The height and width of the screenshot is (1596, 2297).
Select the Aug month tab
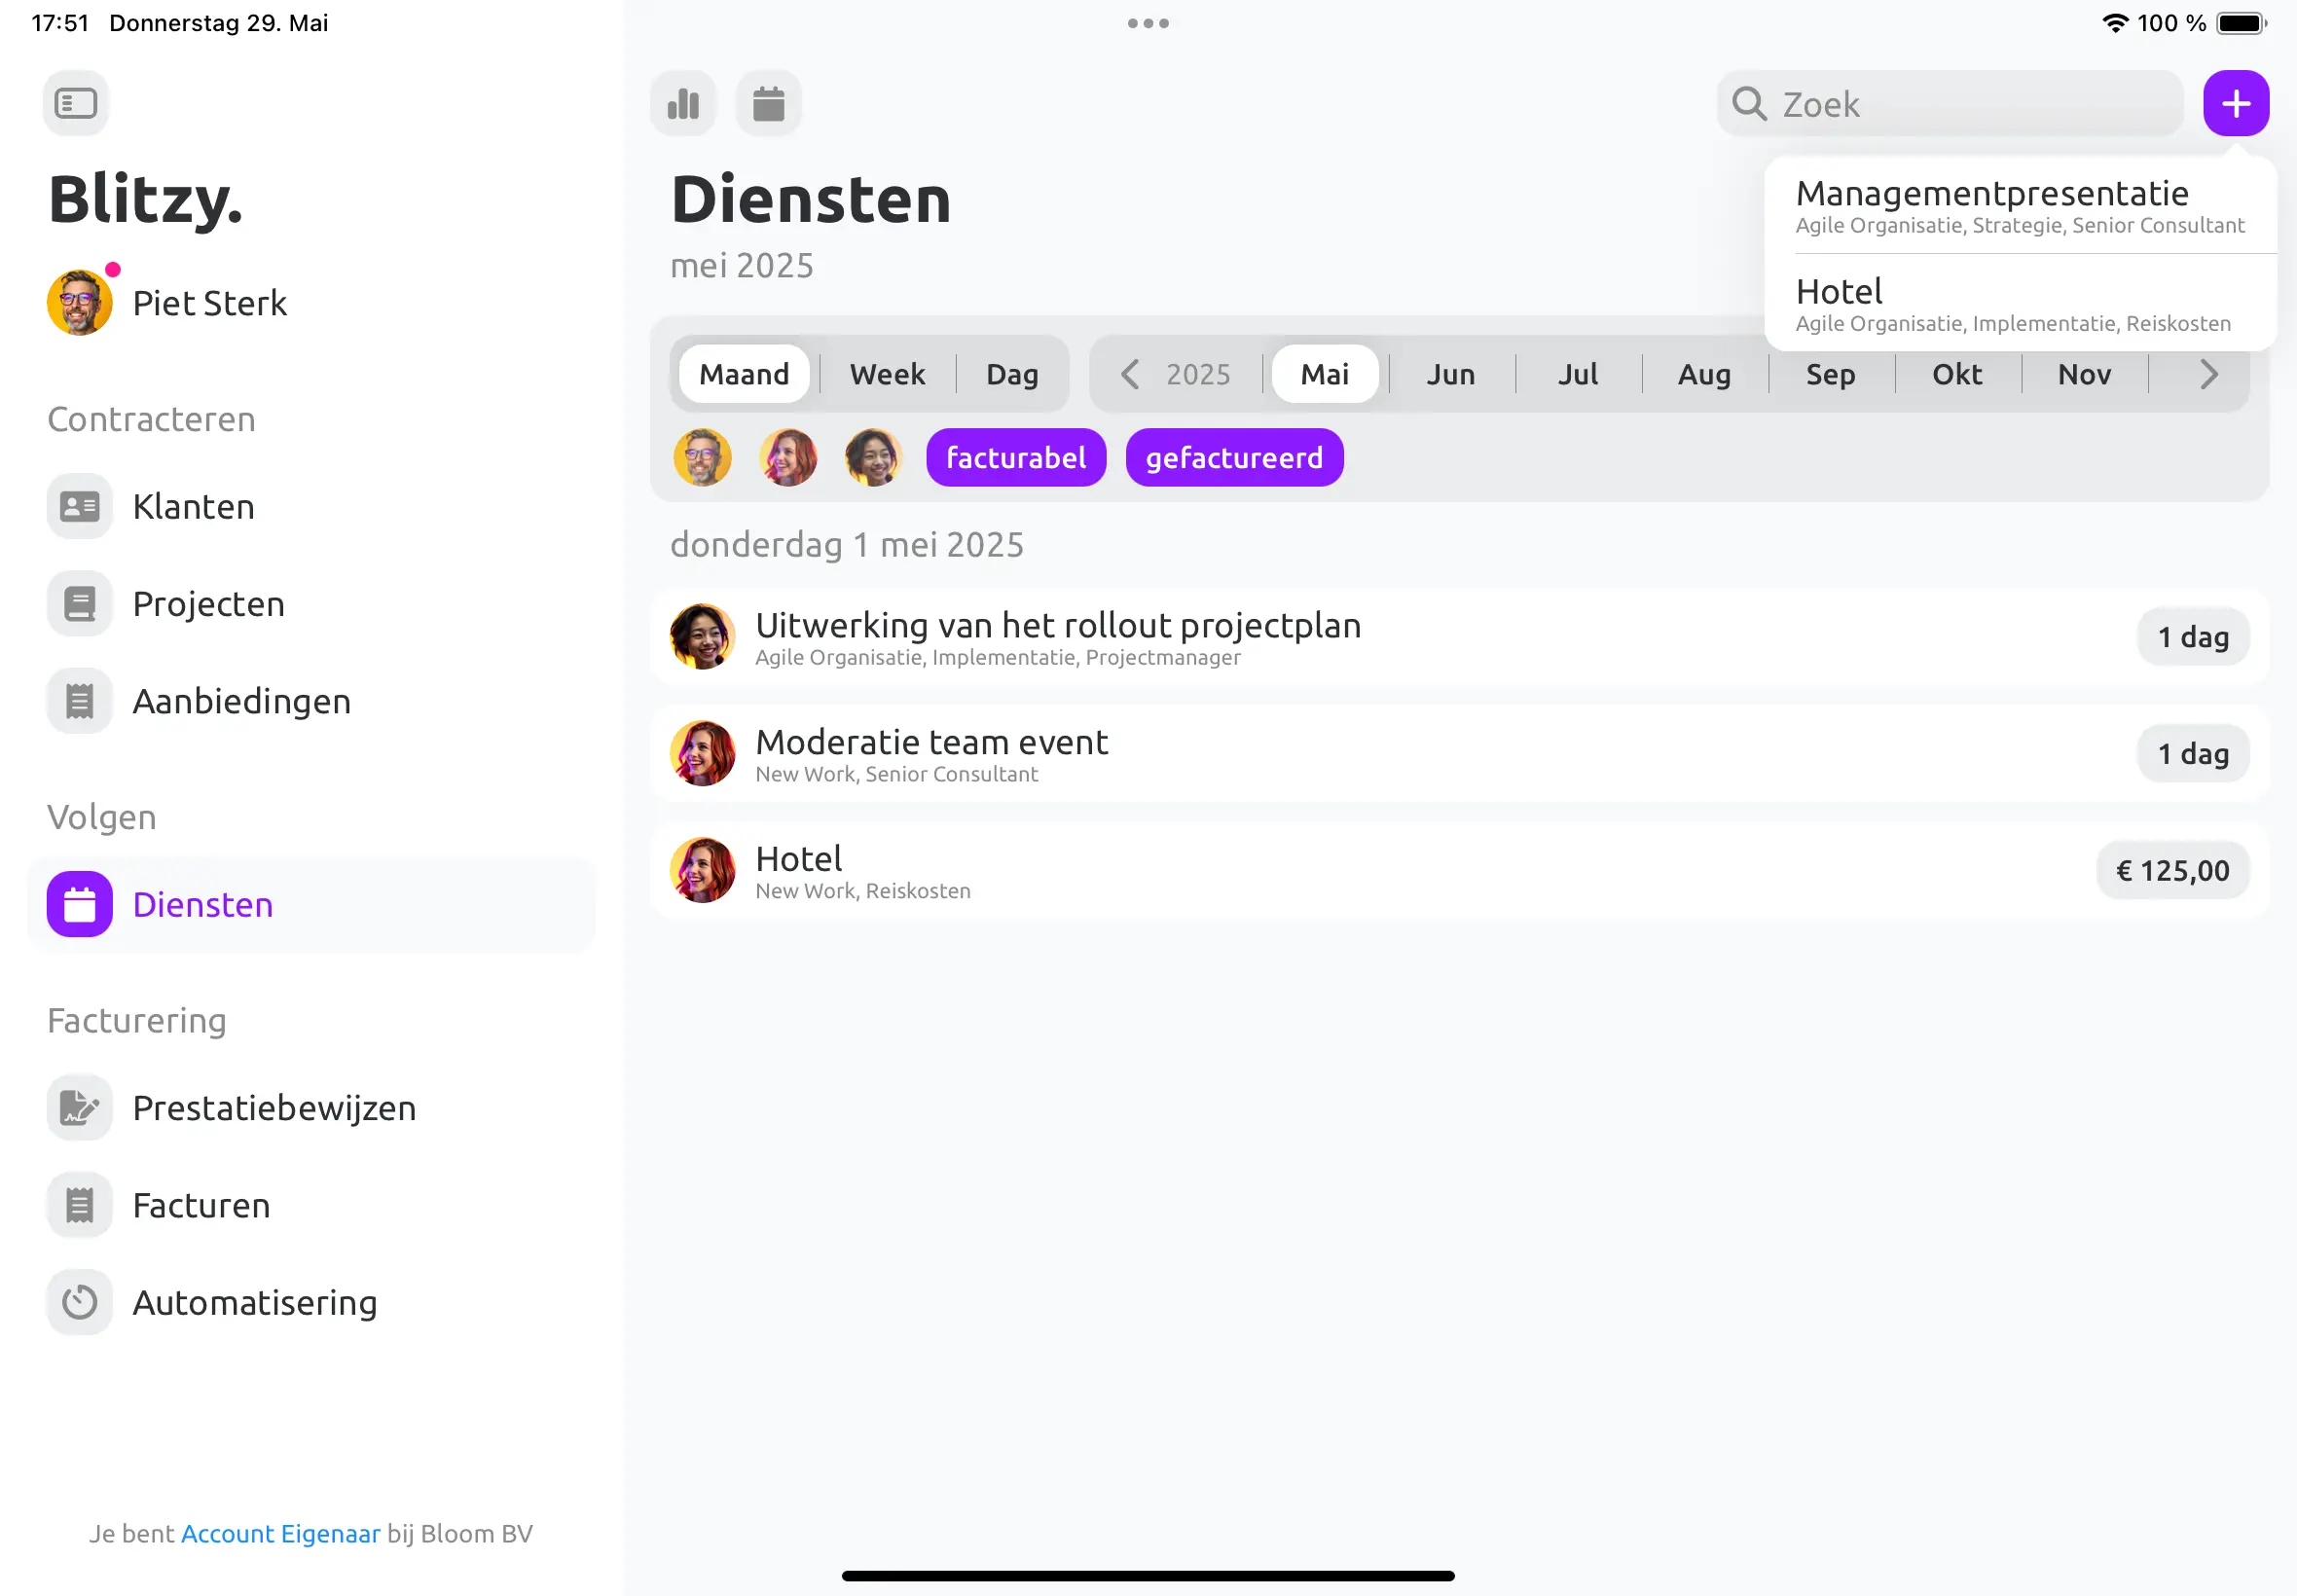click(1704, 374)
